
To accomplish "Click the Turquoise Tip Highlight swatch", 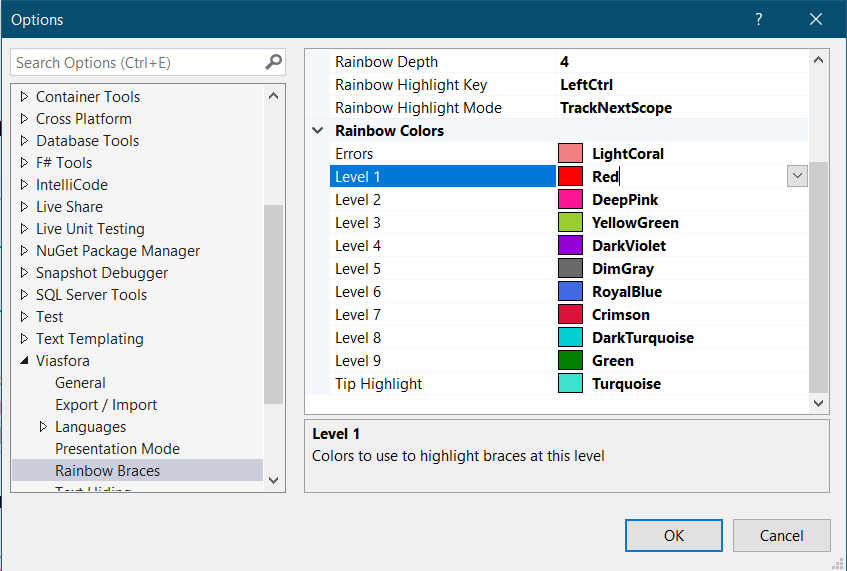I will pyautogui.click(x=570, y=384).
